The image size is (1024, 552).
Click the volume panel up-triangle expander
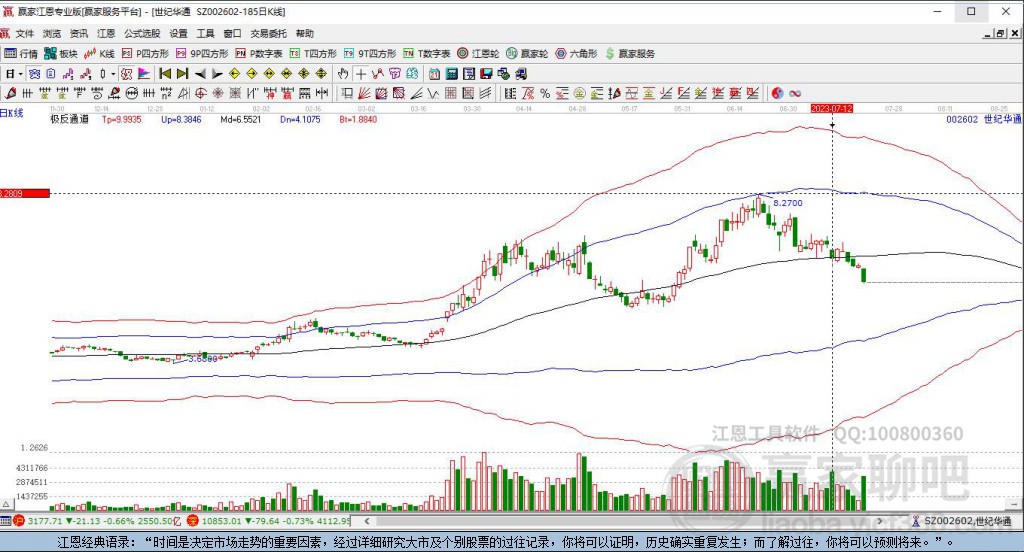coord(6,504)
